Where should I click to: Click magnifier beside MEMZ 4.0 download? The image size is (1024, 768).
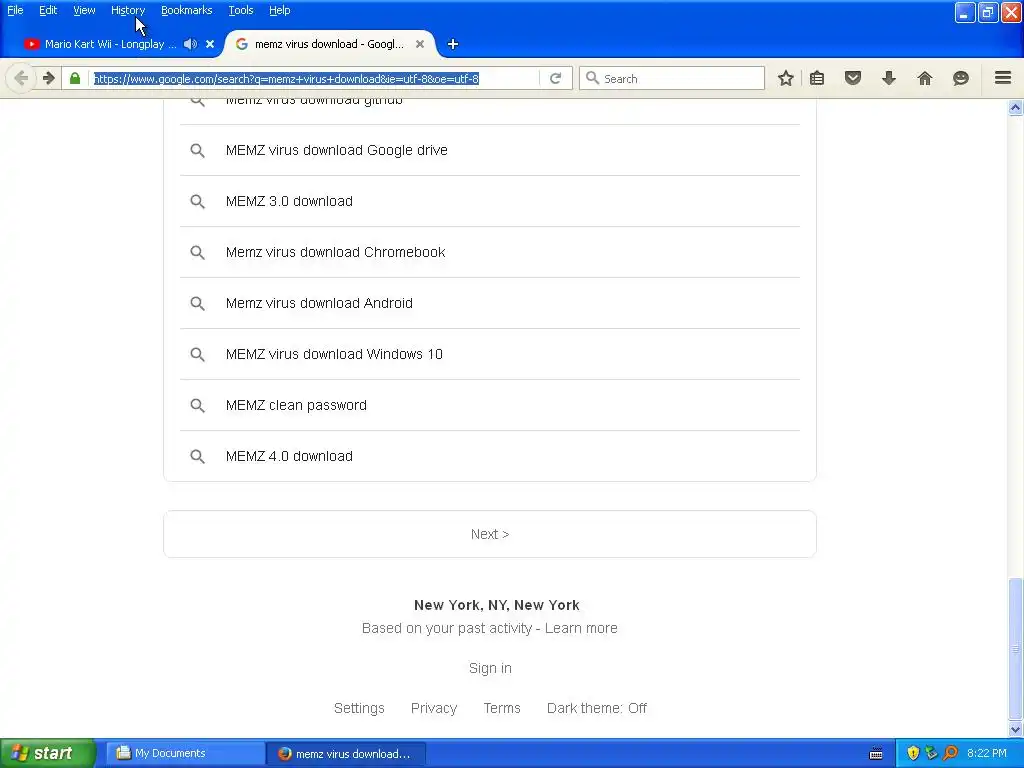(x=197, y=456)
